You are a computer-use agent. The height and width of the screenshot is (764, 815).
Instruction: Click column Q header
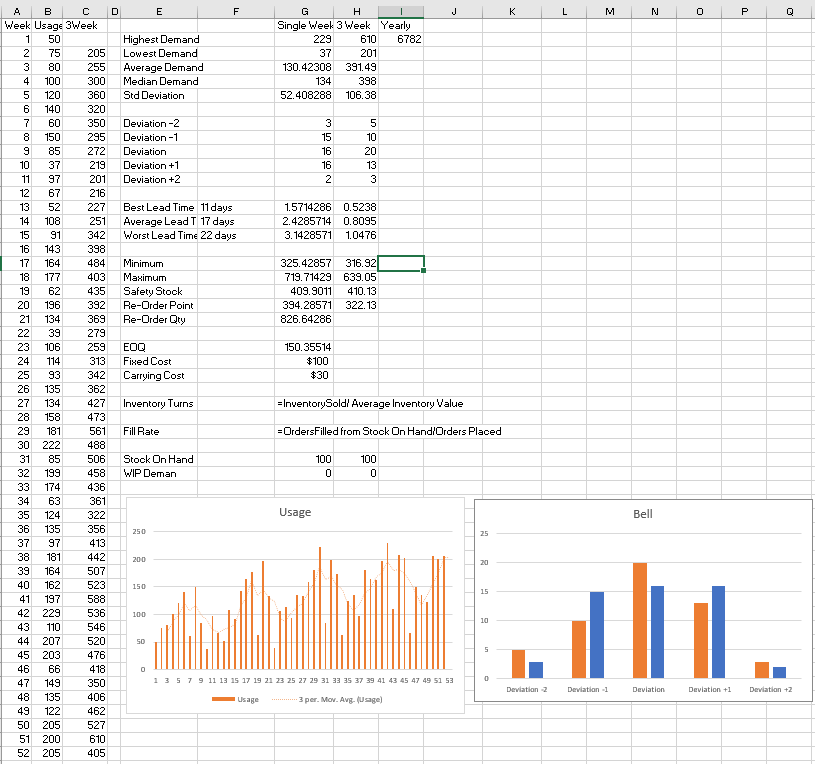(789, 11)
